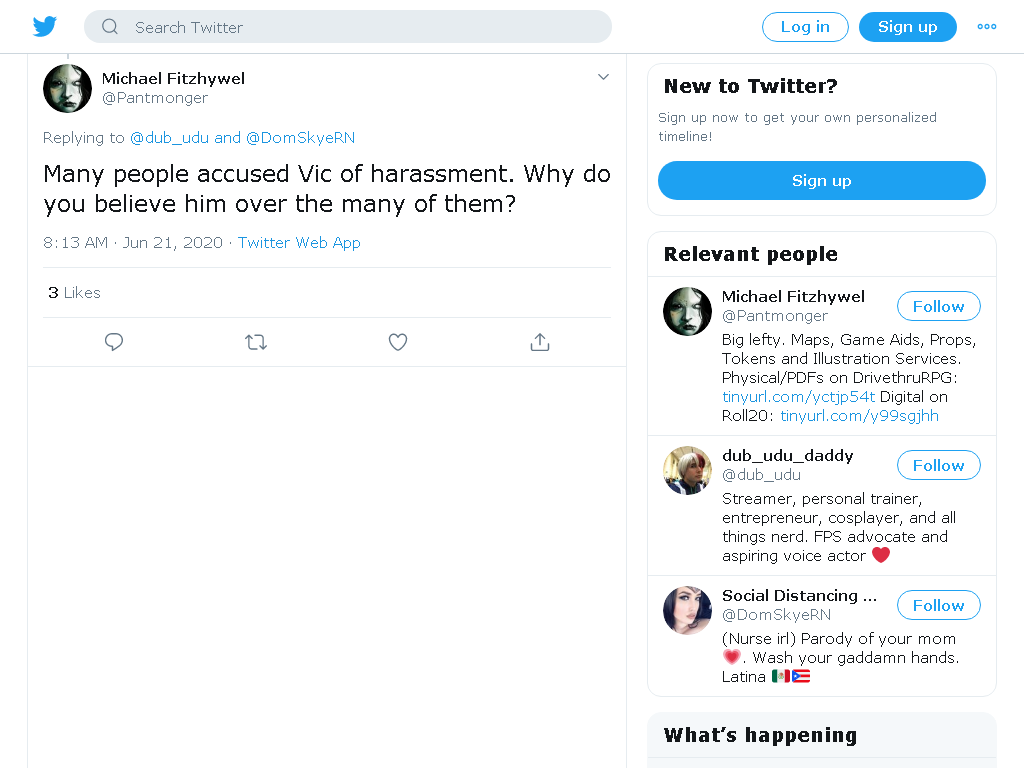The height and width of the screenshot is (768, 1024).
Task: Share the tweet via upload arrow icon
Action: point(539,342)
